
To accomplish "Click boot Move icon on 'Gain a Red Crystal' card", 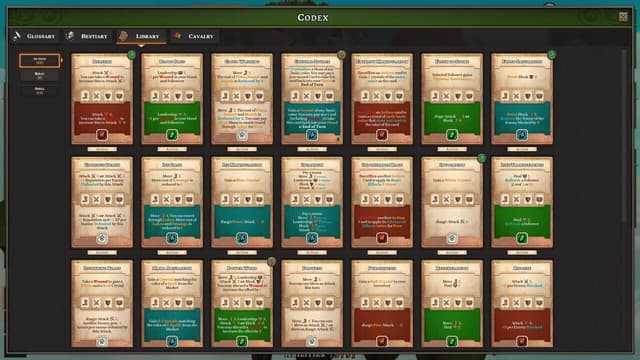I will 365,302.
